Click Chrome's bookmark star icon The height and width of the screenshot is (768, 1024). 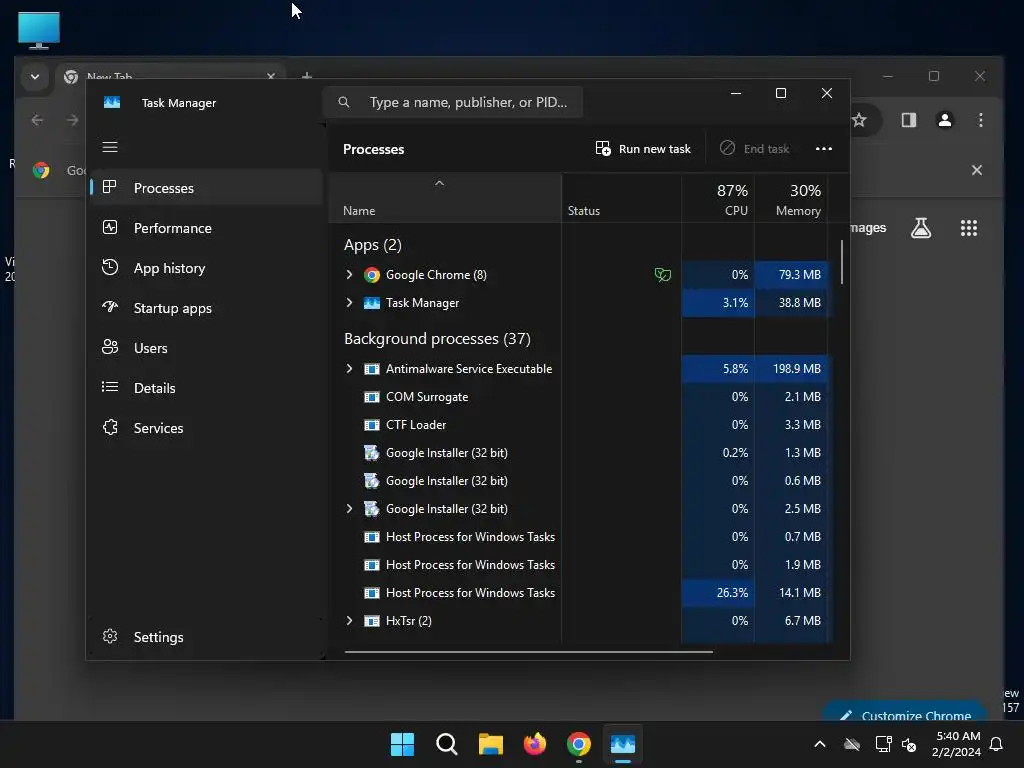[859, 120]
